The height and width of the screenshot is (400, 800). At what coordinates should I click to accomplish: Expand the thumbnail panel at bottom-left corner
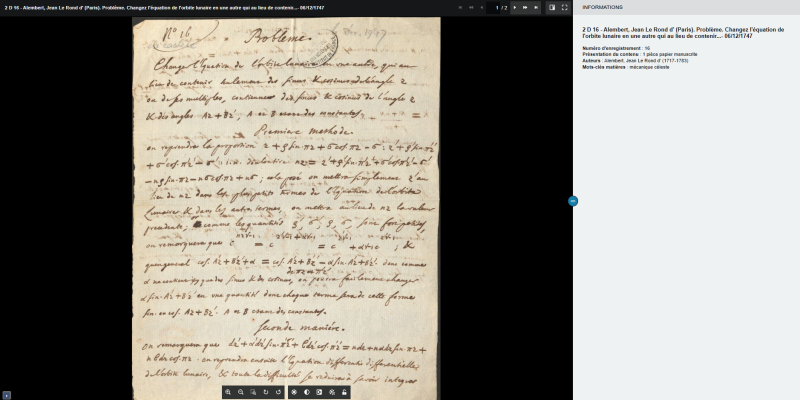[x=6, y=395]
